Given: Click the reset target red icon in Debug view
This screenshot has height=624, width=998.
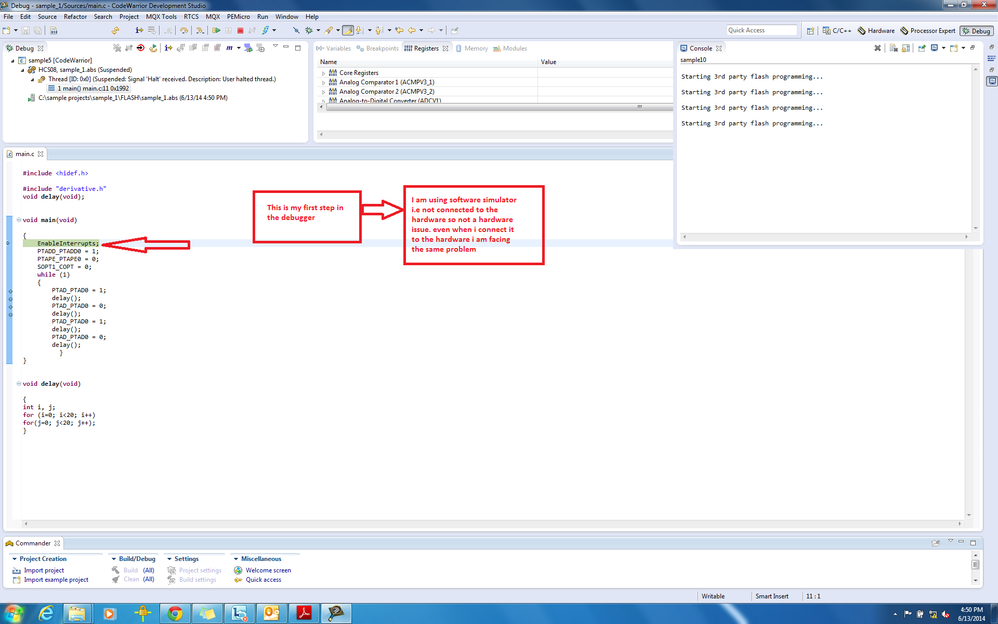Looking at the screenshot, I should (x=141, y=48).
